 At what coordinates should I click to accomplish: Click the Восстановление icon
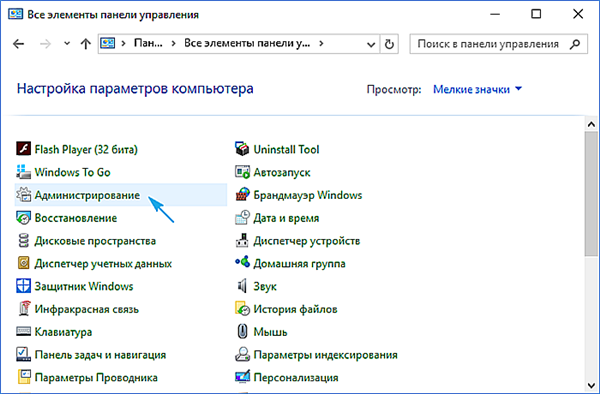click(23, 218)
